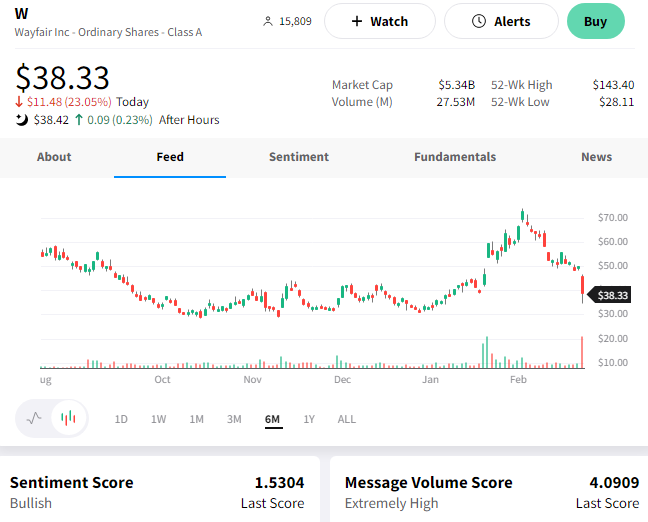Click the watchers person icon
Image resolution: width=648 pixels, height=522 pixels.
[x=268, y=21]
